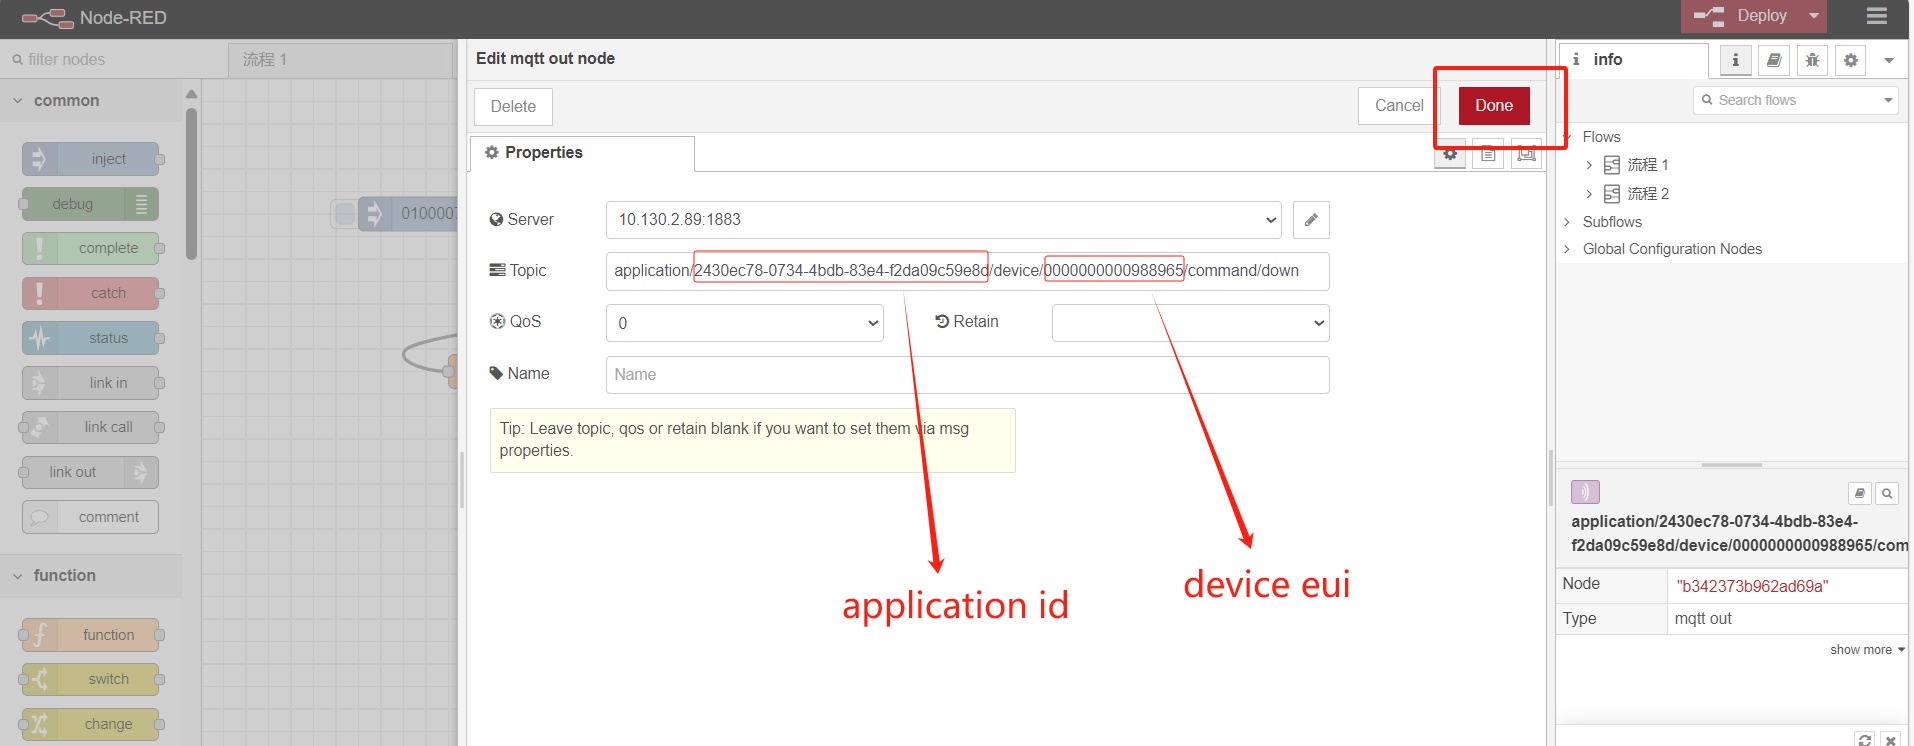Edit the server config with the pencil button

click(1311, 220)
